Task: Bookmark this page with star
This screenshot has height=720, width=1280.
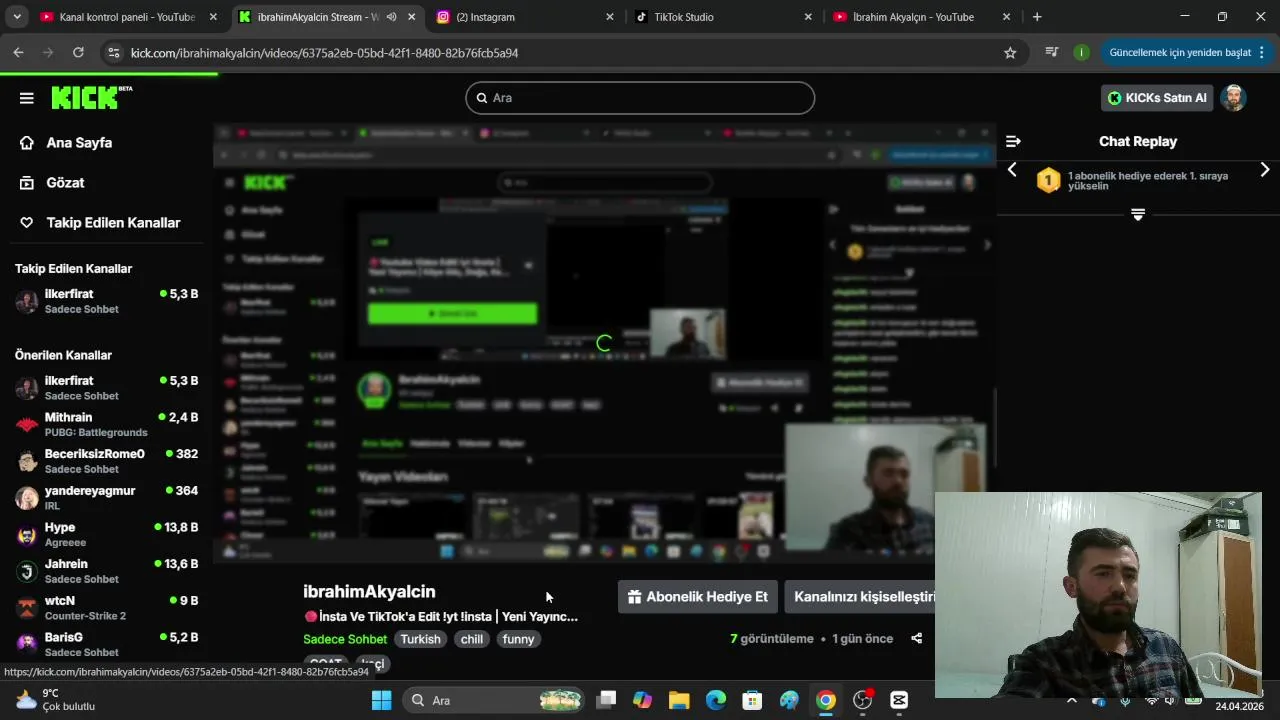Action: click(1010, 53)
